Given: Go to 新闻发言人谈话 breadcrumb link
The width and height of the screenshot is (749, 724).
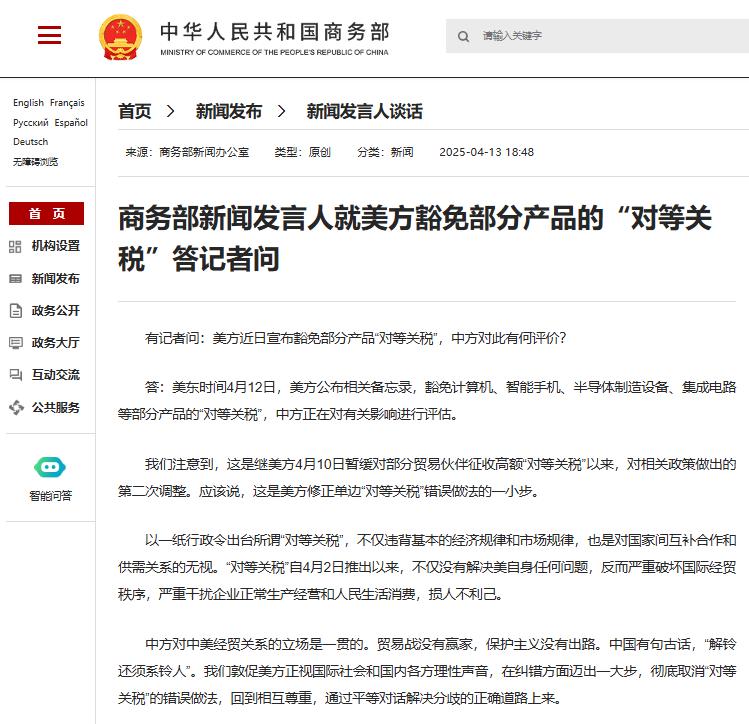Looking at the screenshot, I should coord(364,111).
